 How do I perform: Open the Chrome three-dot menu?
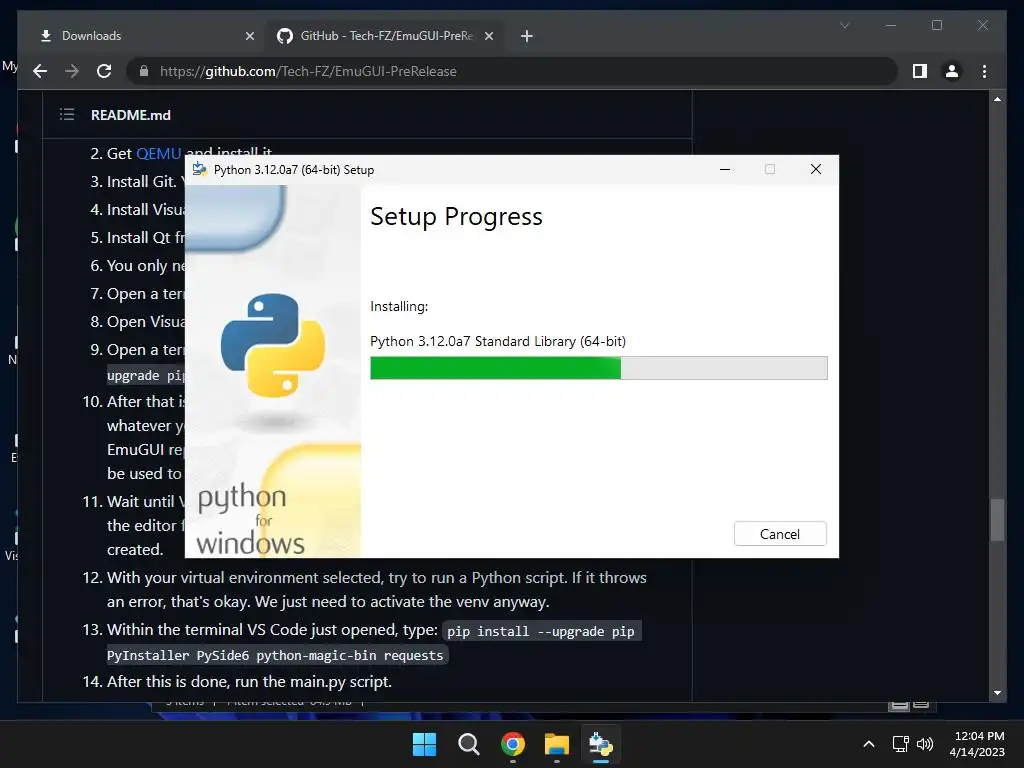[984, 71]
